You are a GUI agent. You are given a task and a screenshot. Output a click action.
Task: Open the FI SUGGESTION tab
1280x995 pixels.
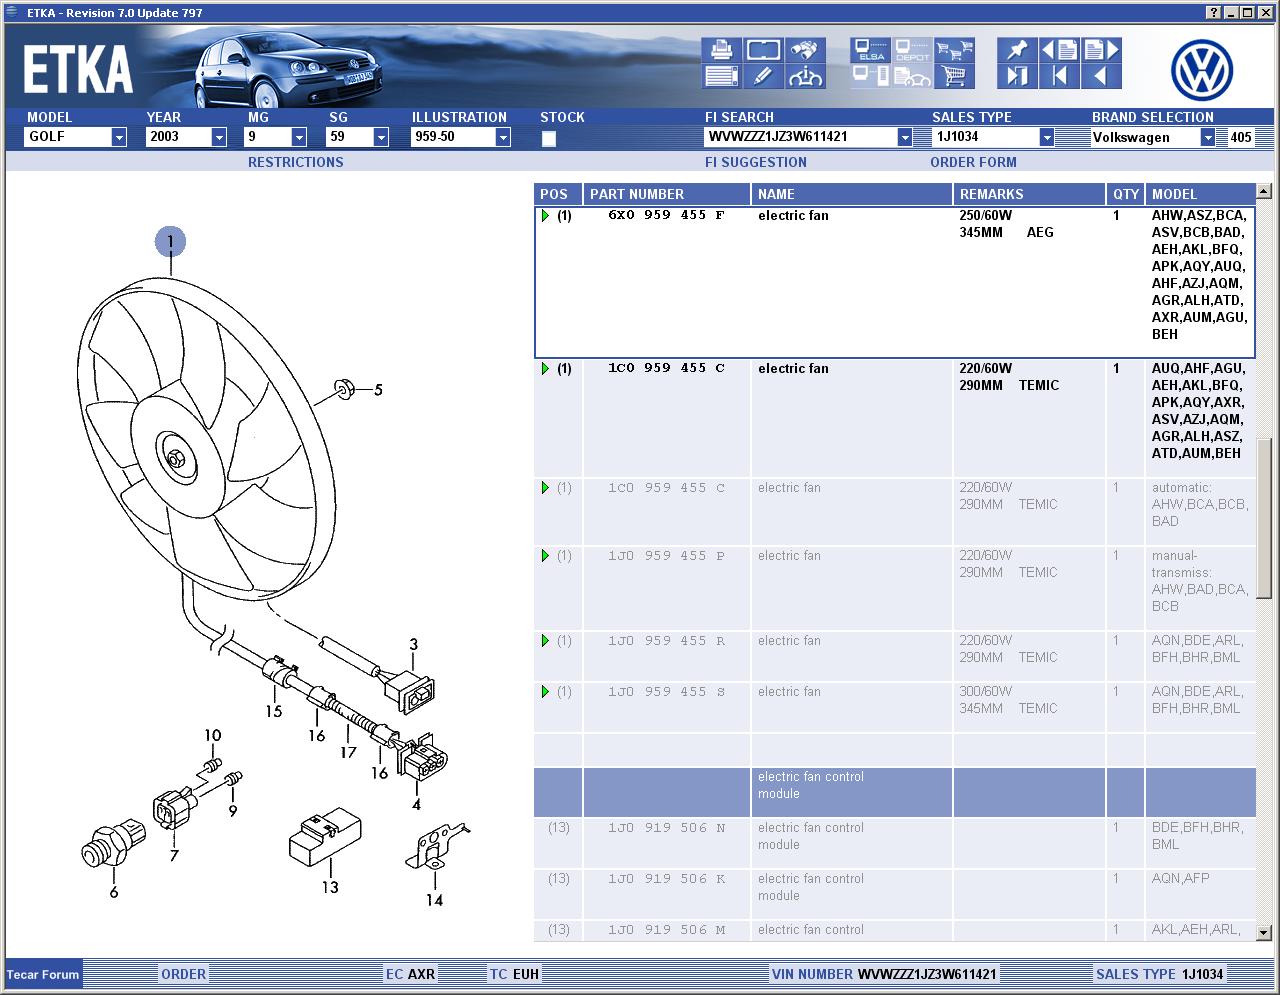click(756, 162)
